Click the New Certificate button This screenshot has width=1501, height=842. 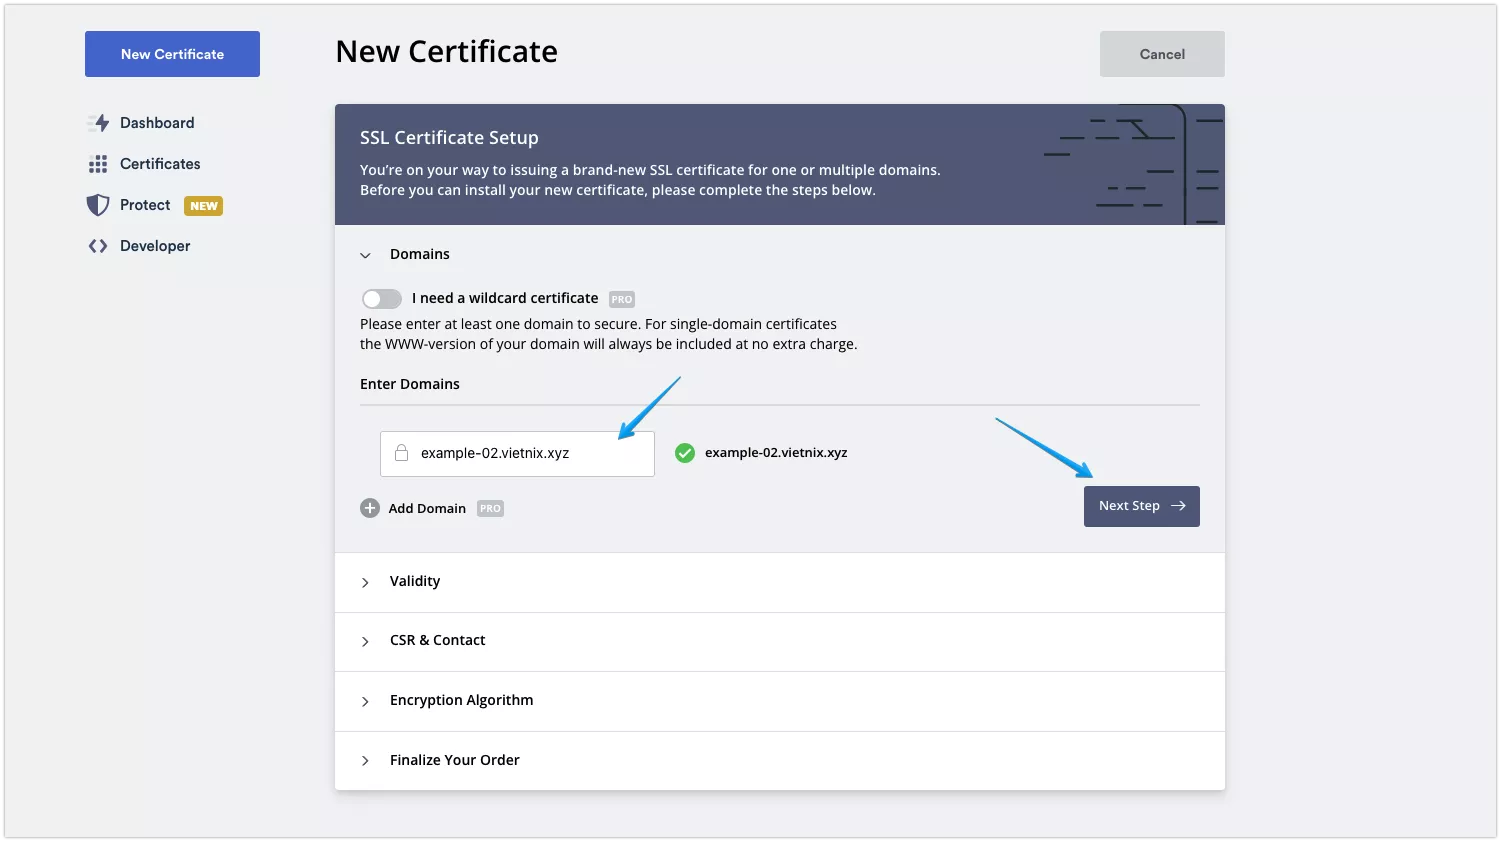tap(172, 53)
